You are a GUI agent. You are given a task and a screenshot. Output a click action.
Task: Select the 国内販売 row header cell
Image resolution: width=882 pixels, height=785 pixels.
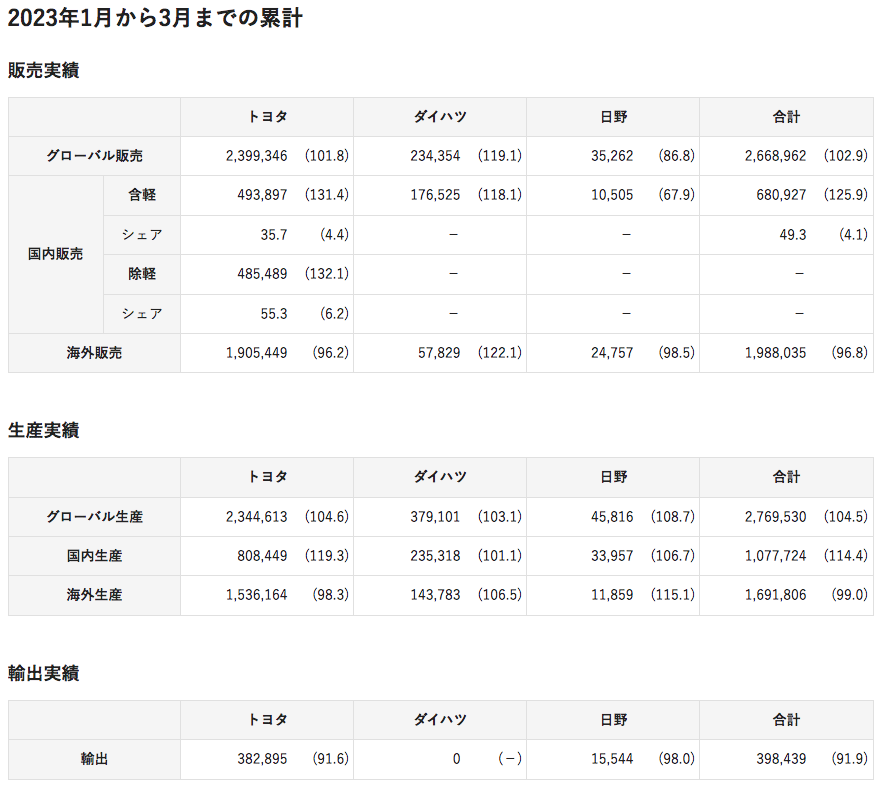pos(55,254)
